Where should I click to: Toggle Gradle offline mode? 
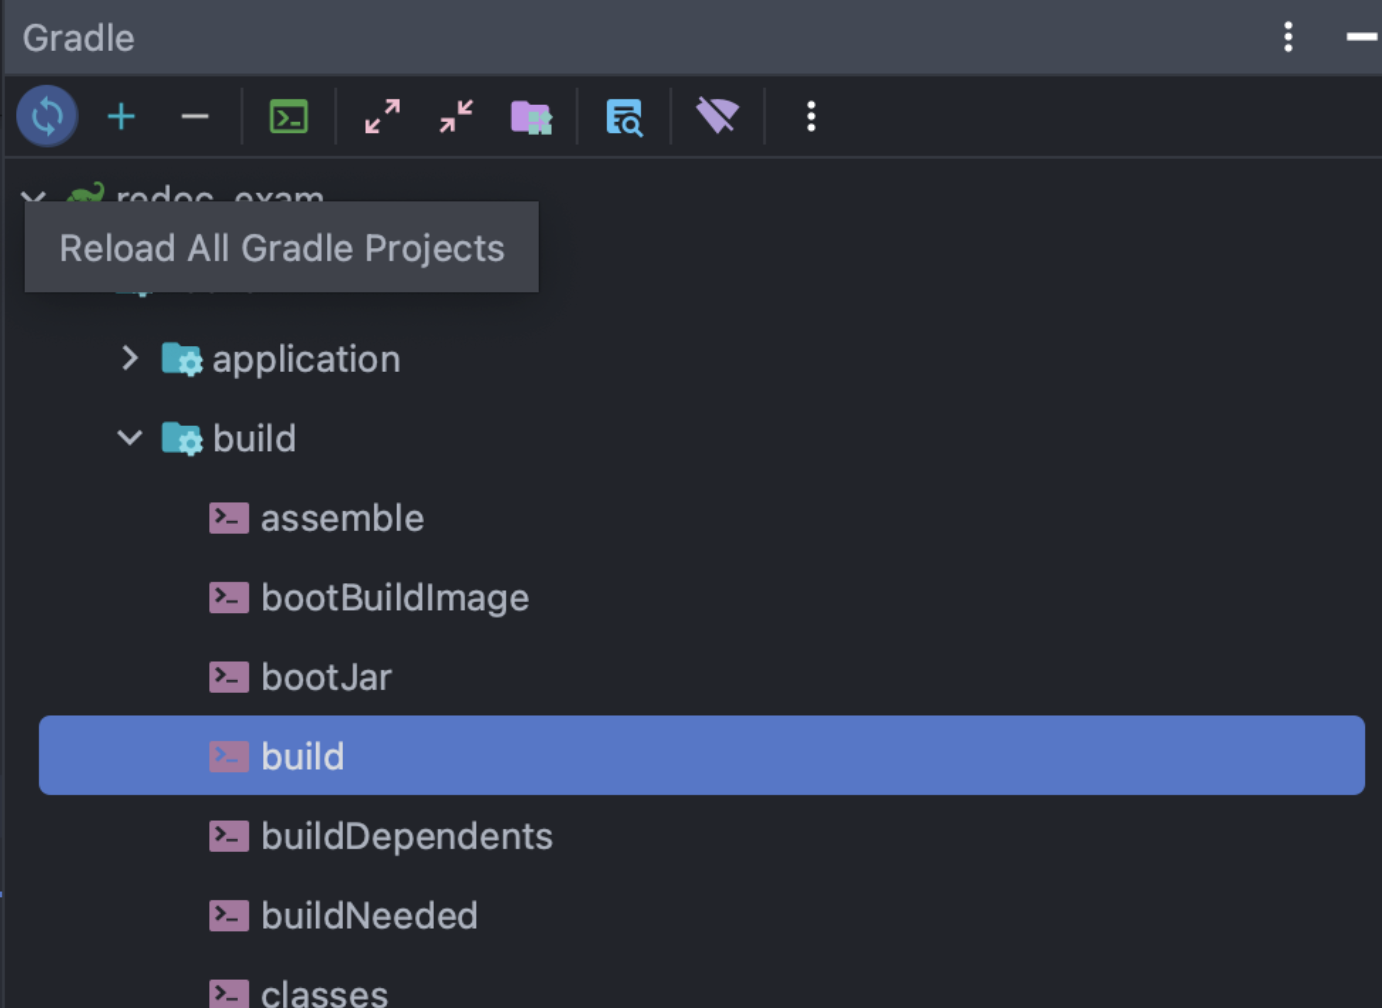pyautogui.click(x=718, y=116)
